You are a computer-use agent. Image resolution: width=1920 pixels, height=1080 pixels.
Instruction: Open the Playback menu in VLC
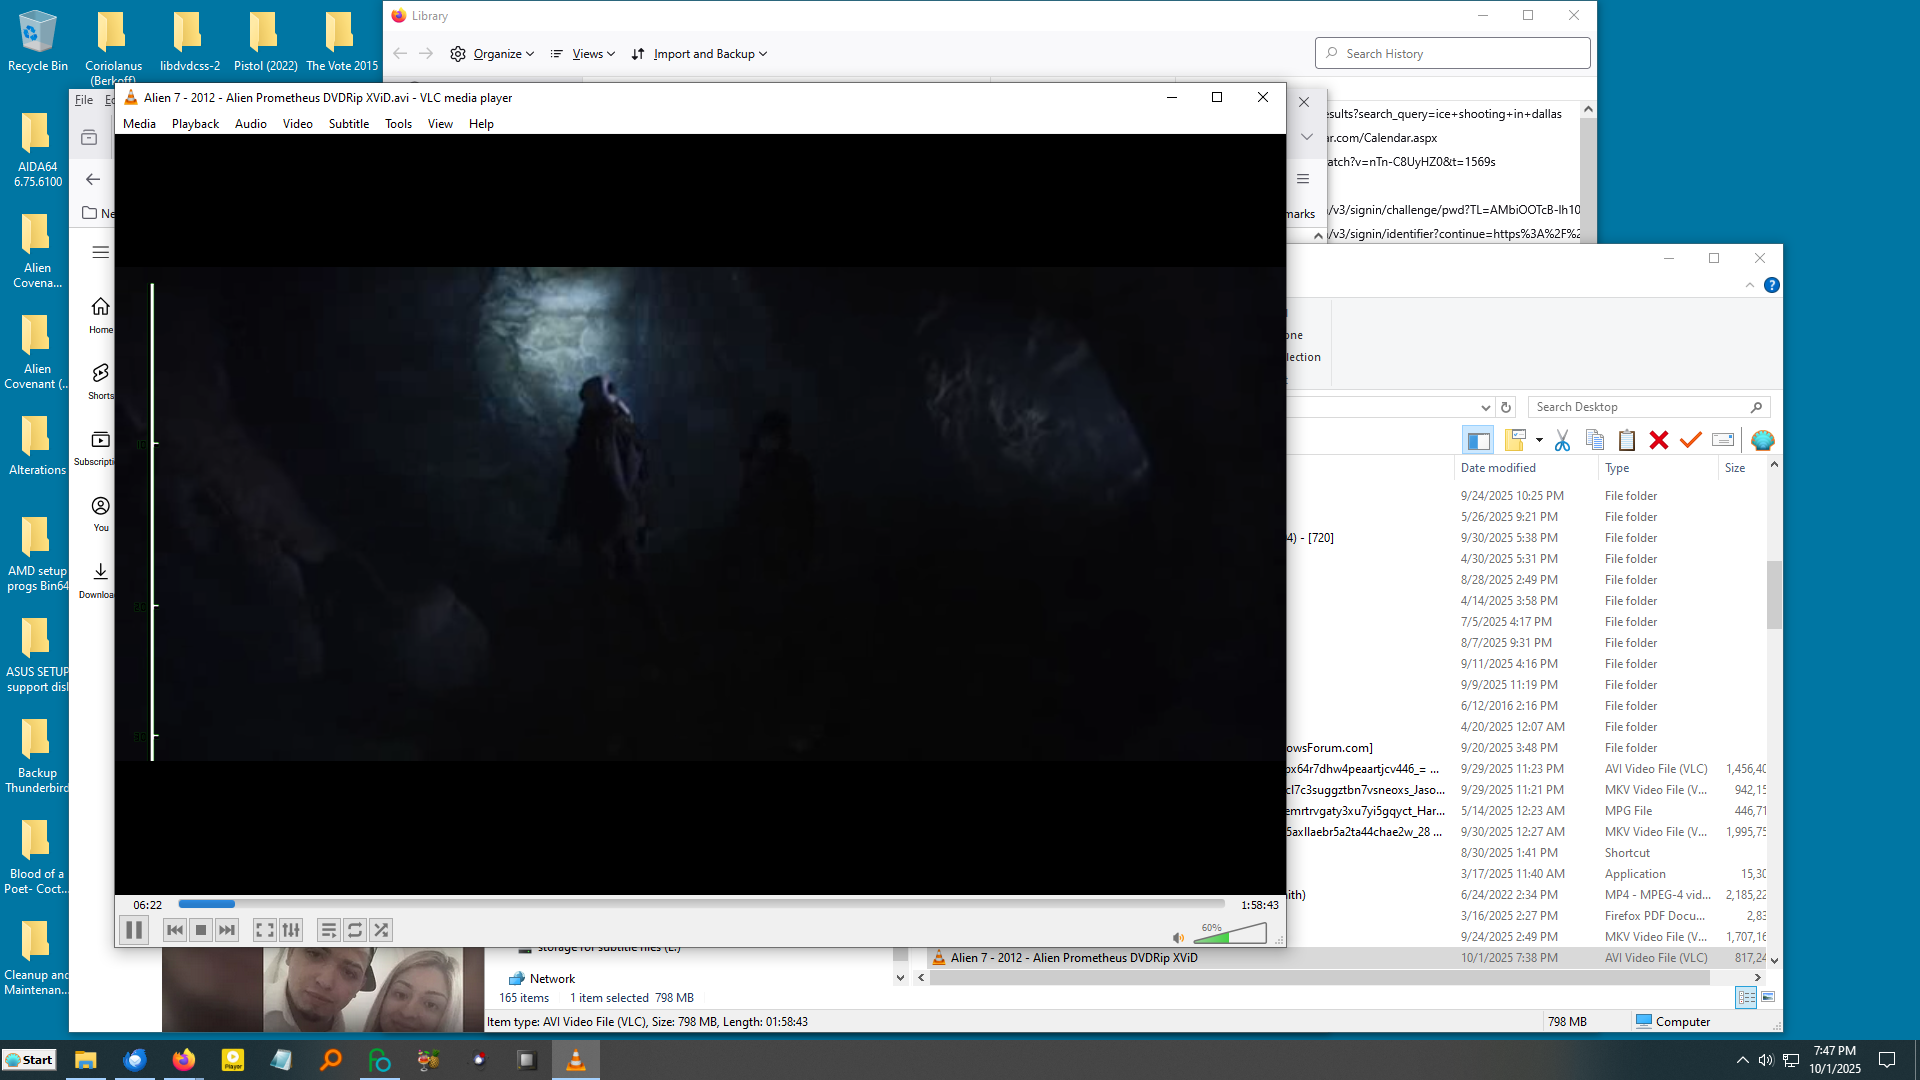click(x=195, y=124)
